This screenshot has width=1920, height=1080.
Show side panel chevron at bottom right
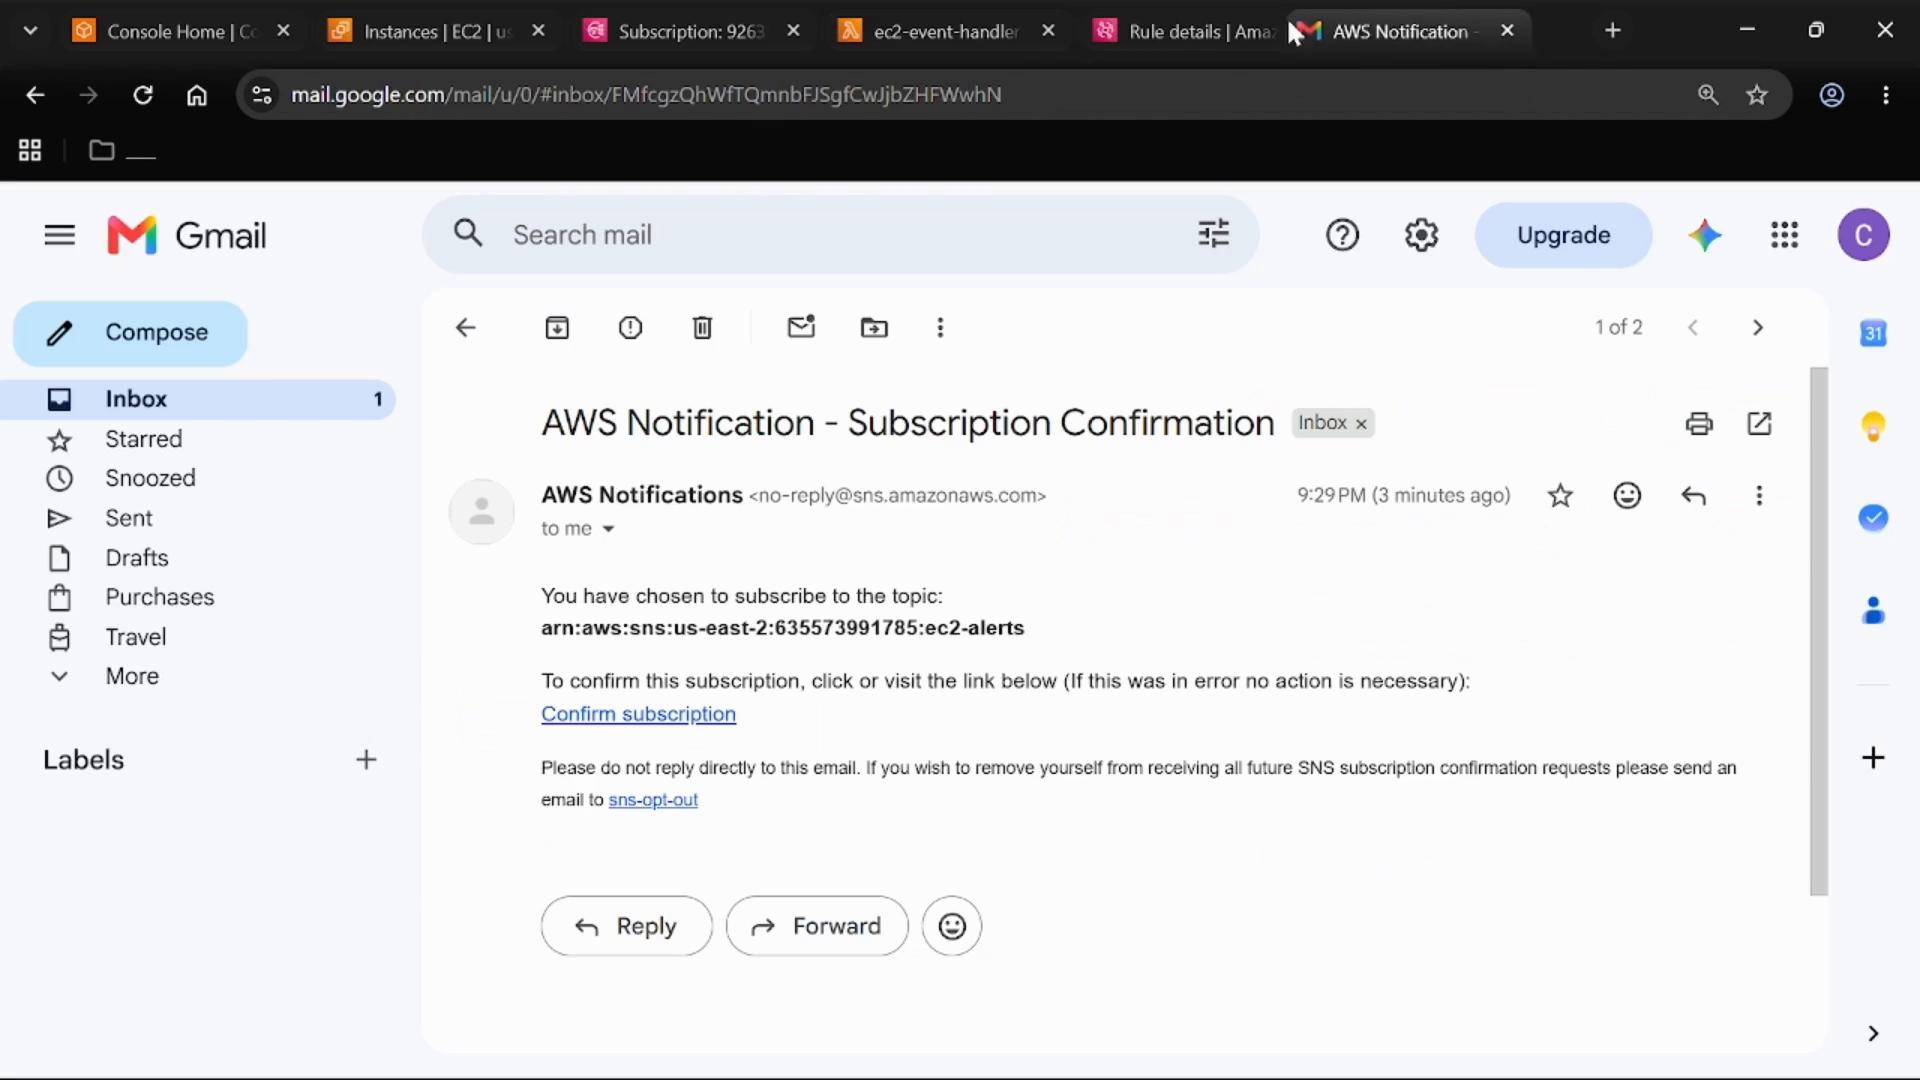pyautogui.click(x=1873, y=1034)
